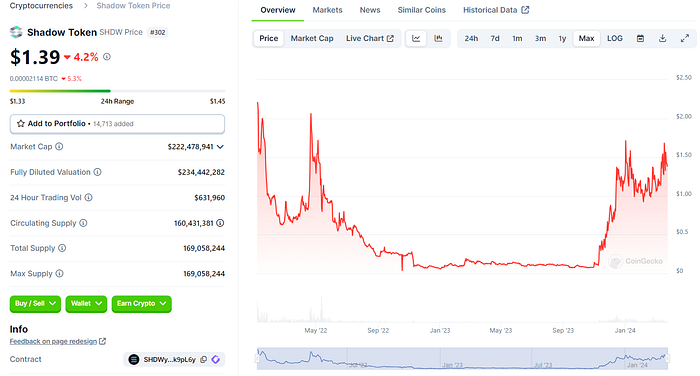The width and height of the screenshot is (700, 376).
Task: Open Live Chart link
Action: coord(370,38)
